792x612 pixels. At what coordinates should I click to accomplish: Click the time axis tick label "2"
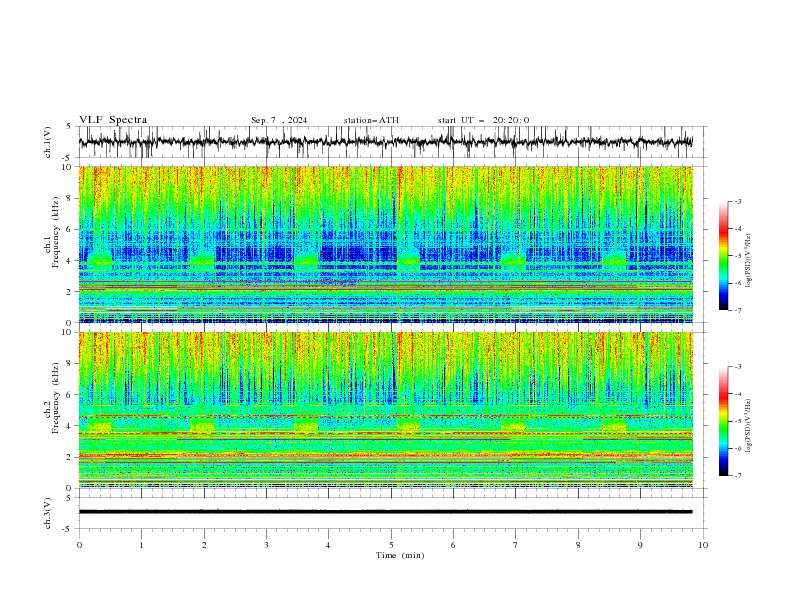click(204, 545)
